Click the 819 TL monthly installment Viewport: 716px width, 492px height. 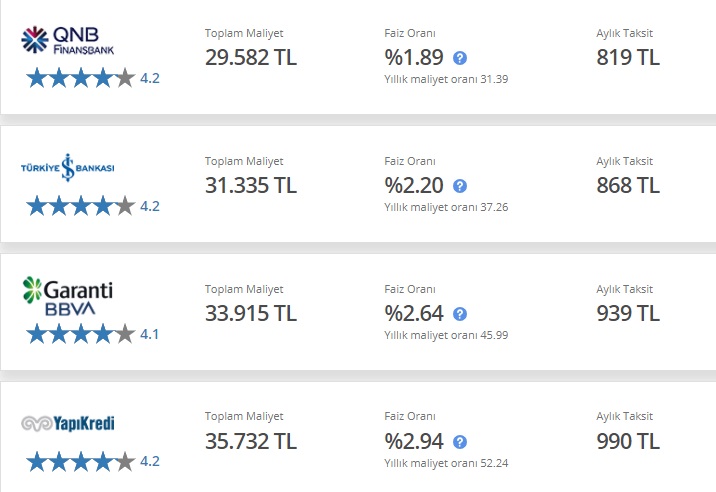pos(628,58)
